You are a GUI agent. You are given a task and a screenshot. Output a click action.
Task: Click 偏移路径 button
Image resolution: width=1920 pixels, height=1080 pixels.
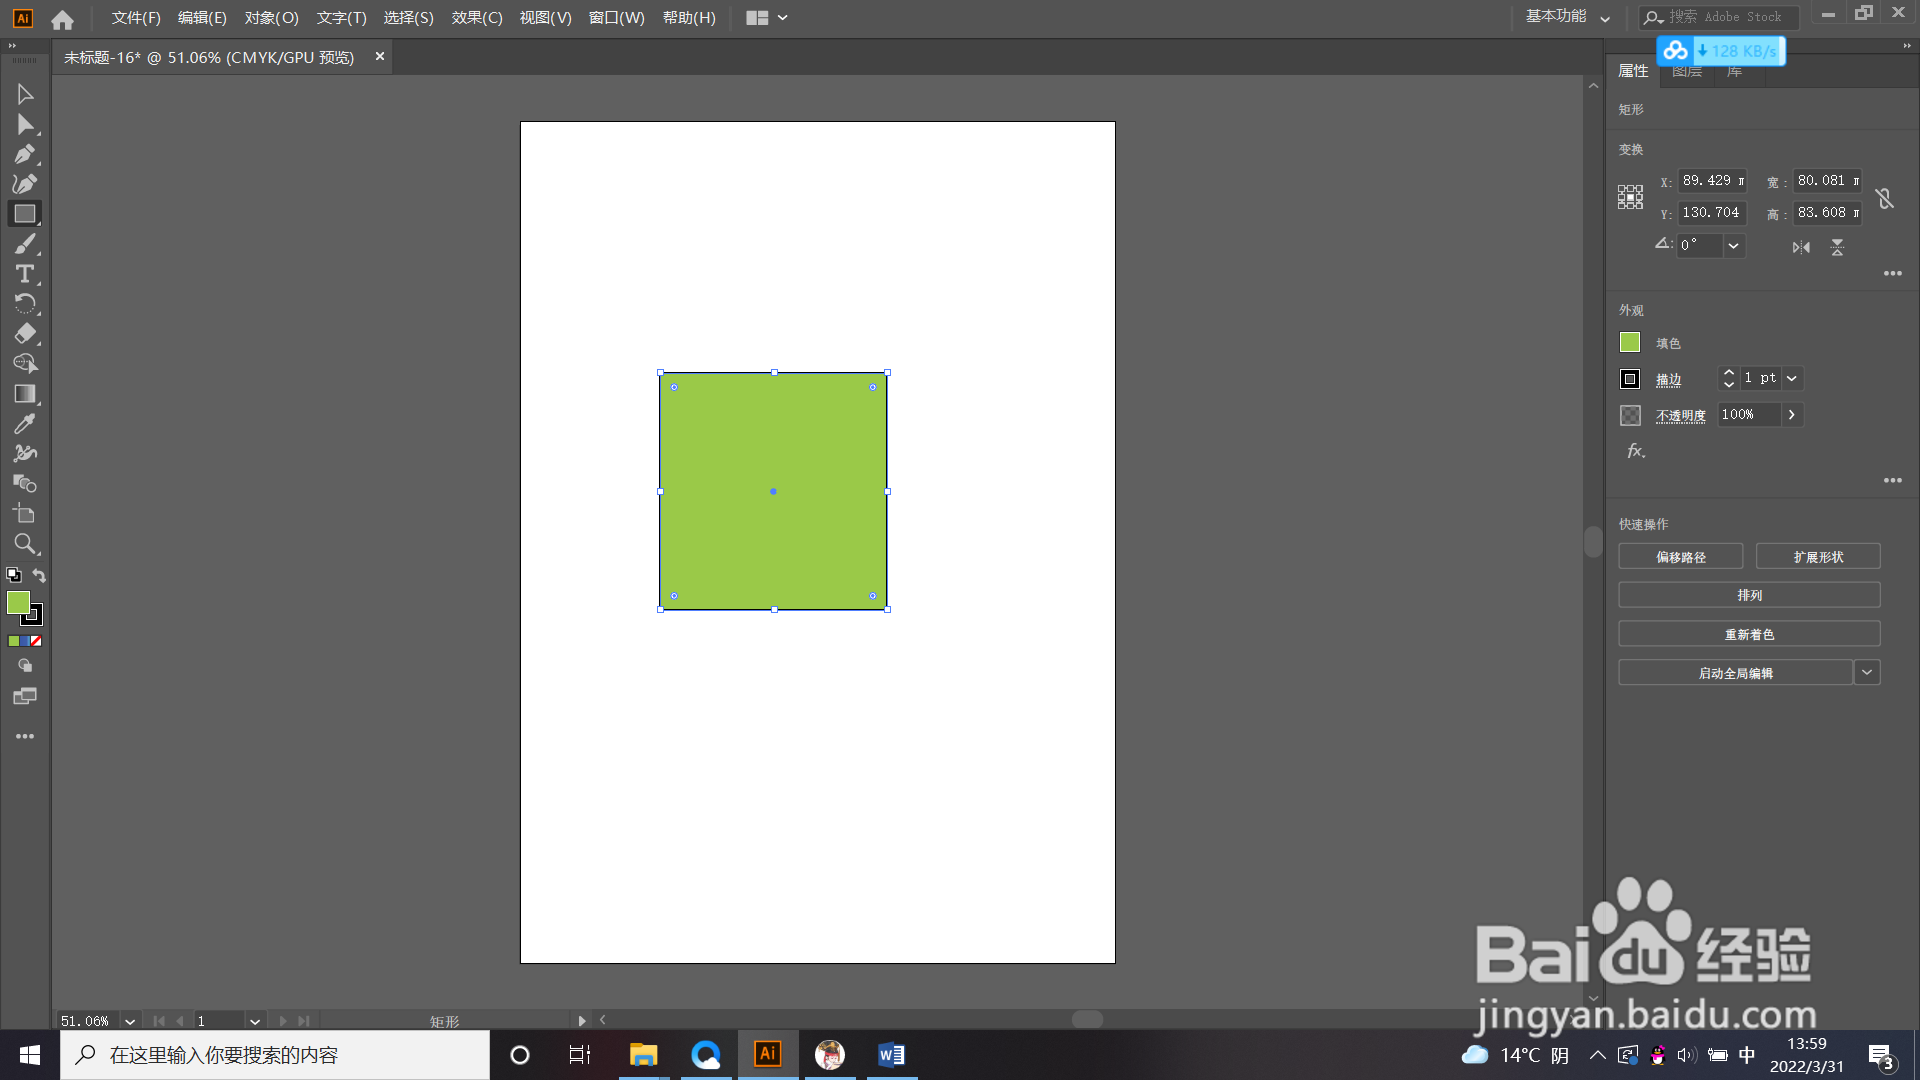point(1681,557)
